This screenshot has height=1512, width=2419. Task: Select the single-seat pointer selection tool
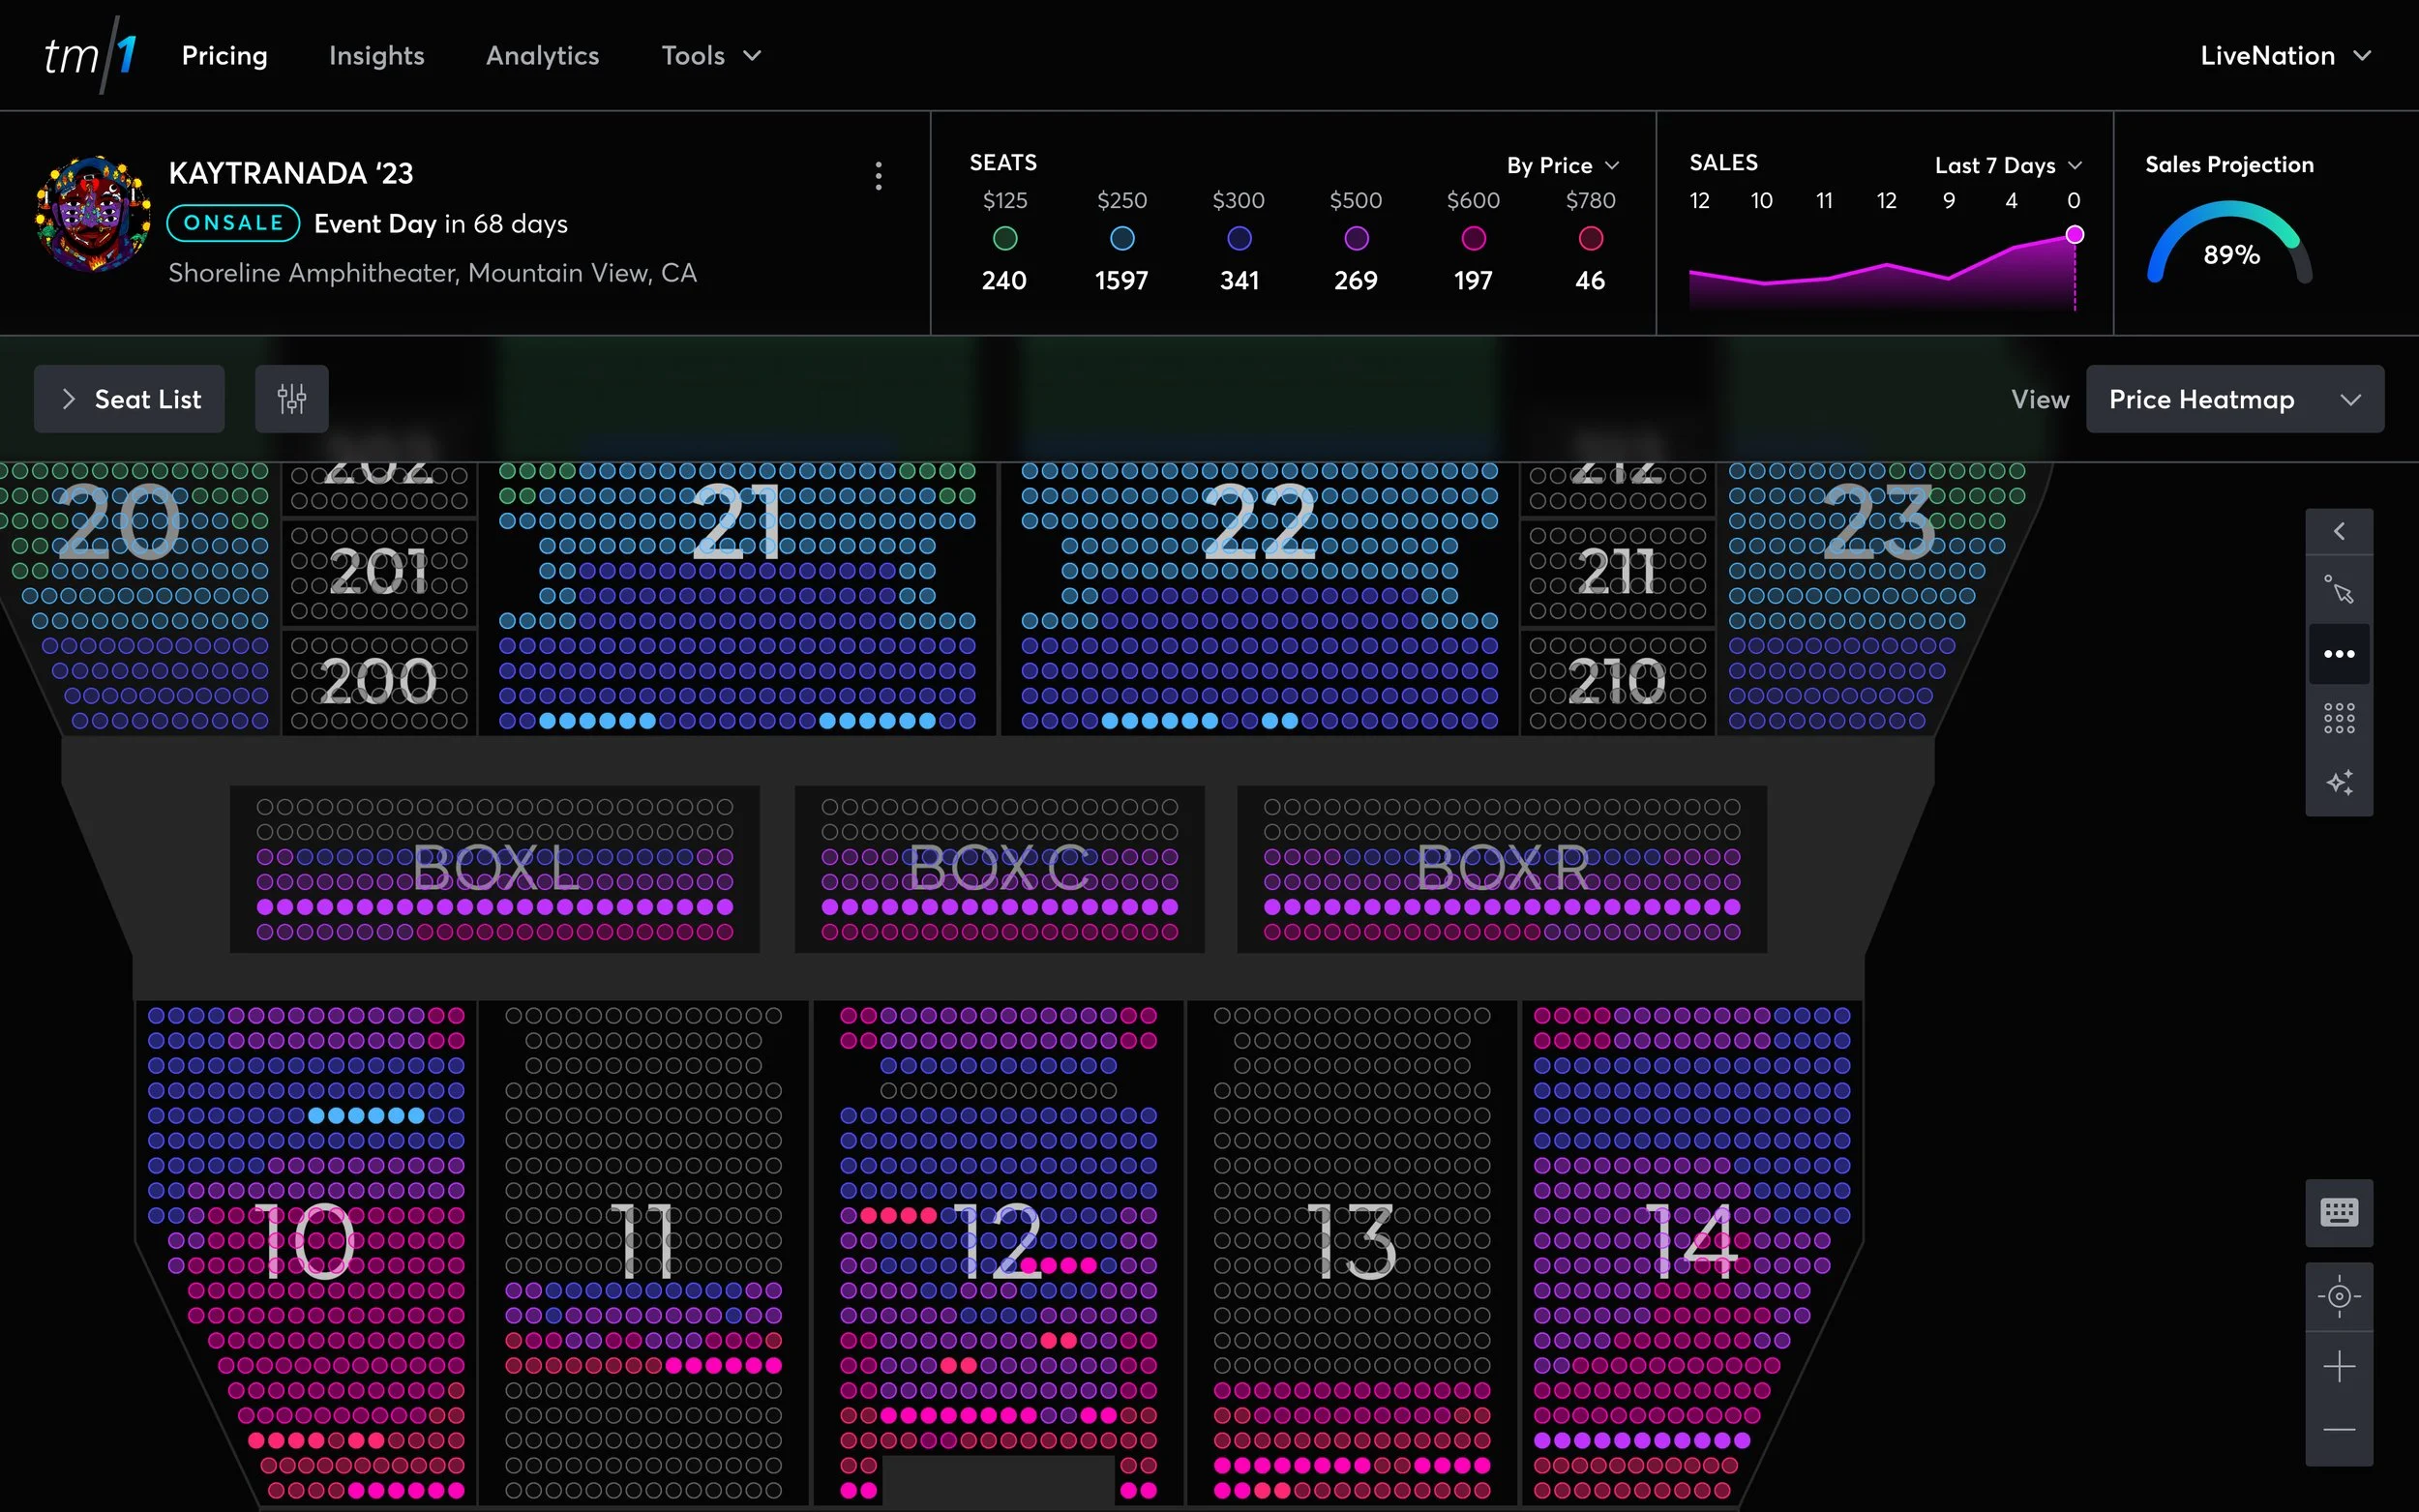click(x=2338, y=590)
